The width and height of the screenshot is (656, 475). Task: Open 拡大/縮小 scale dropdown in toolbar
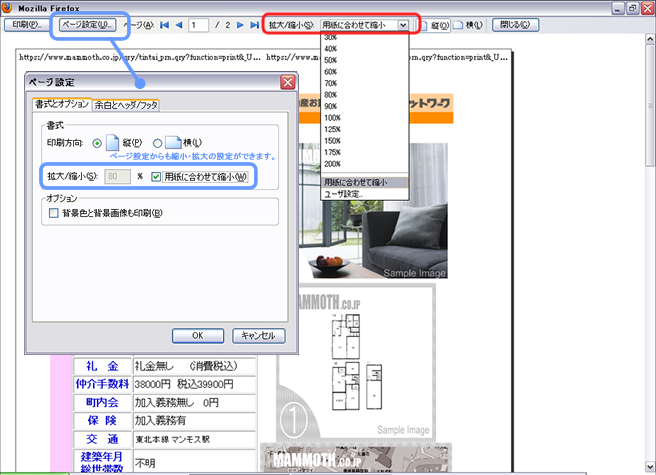point(364,25)
